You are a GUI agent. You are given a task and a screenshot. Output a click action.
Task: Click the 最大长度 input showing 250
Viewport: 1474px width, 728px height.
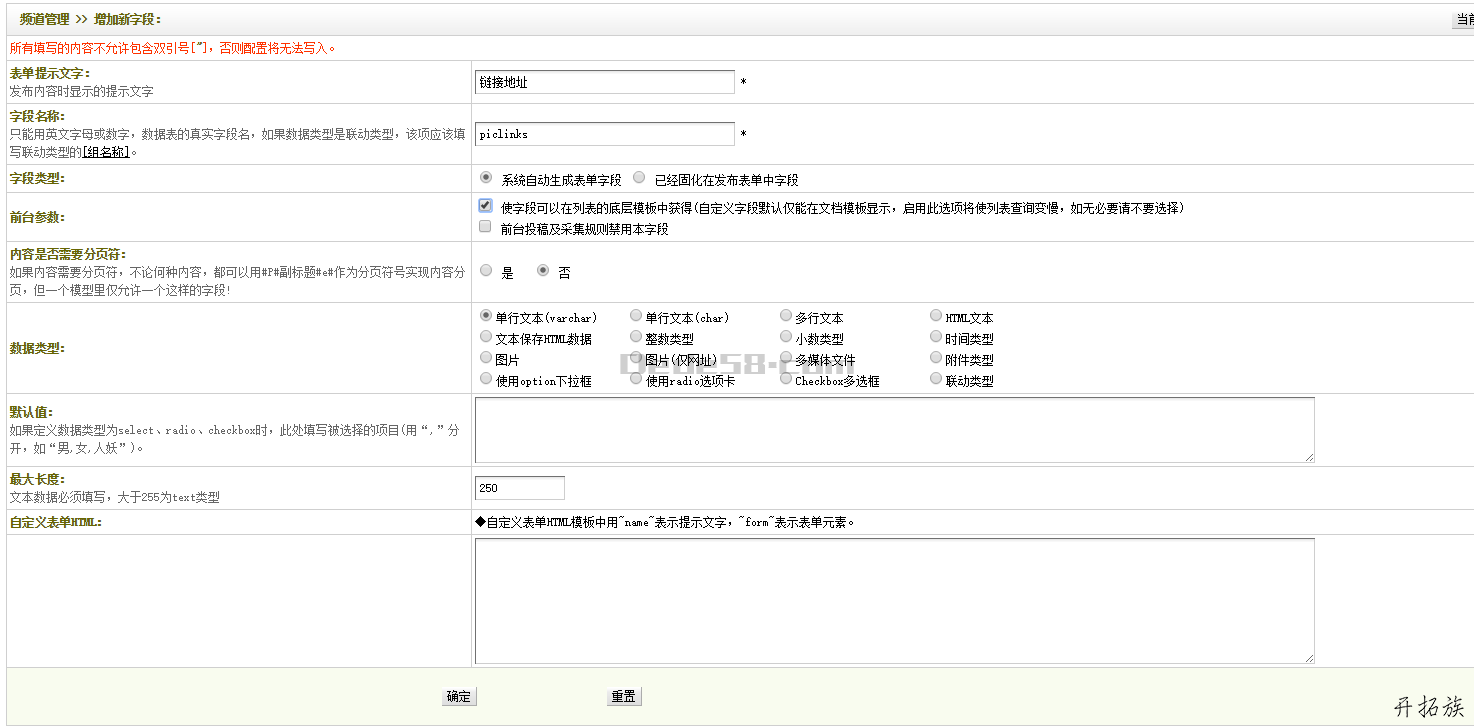520,488
